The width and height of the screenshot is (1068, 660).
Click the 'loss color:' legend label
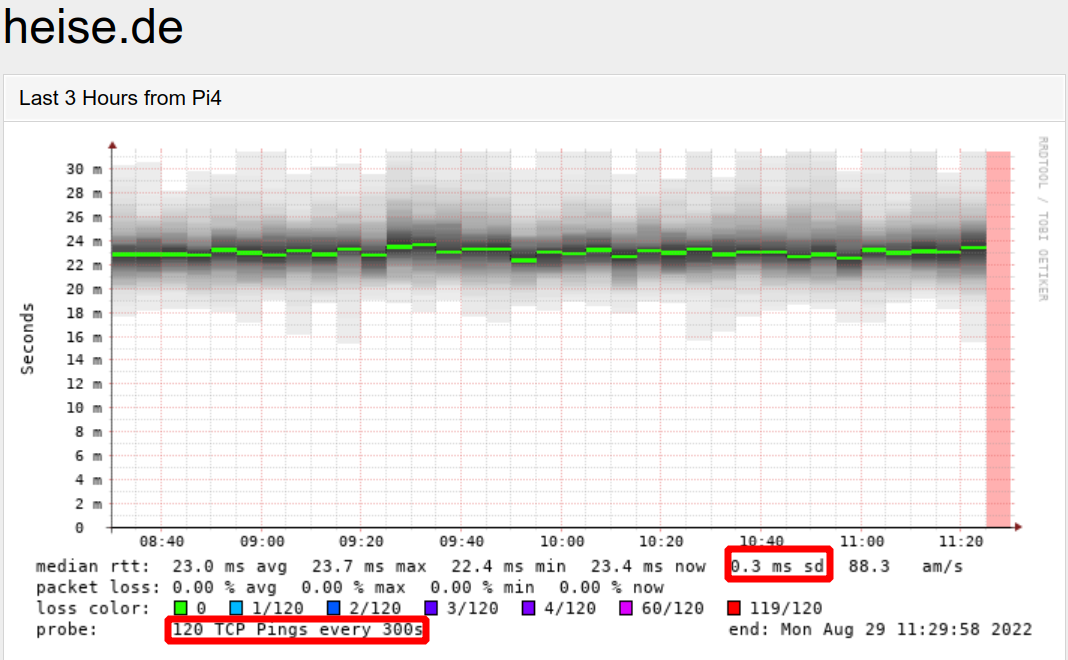point(93,608)
